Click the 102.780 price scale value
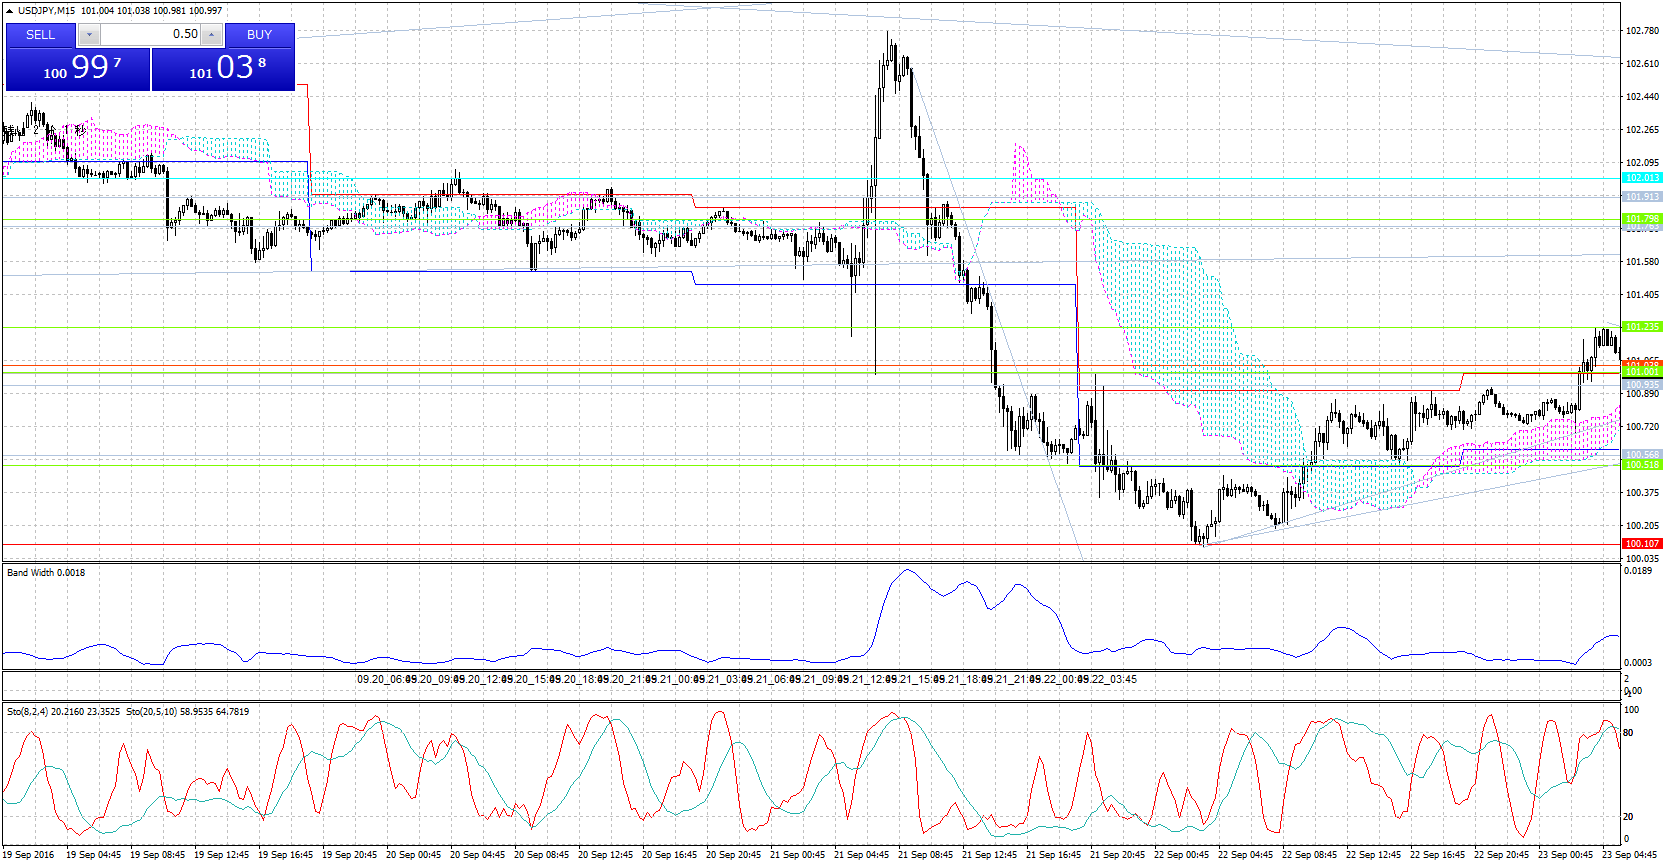 click(x=1642, y=31)
